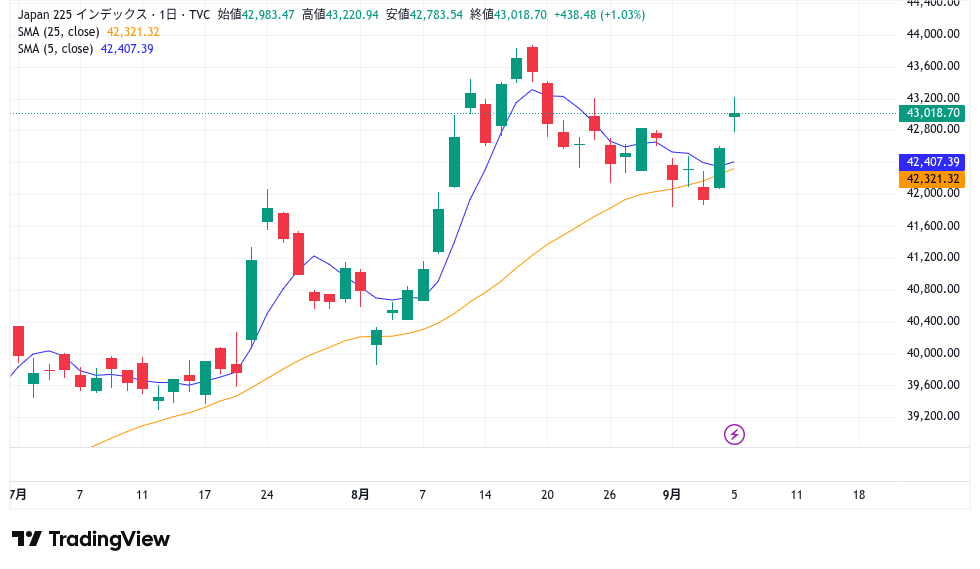Viewport: 980px width, 569px height.
Task: Click the purple lightning bolt icon
Action: coord(735,434)
